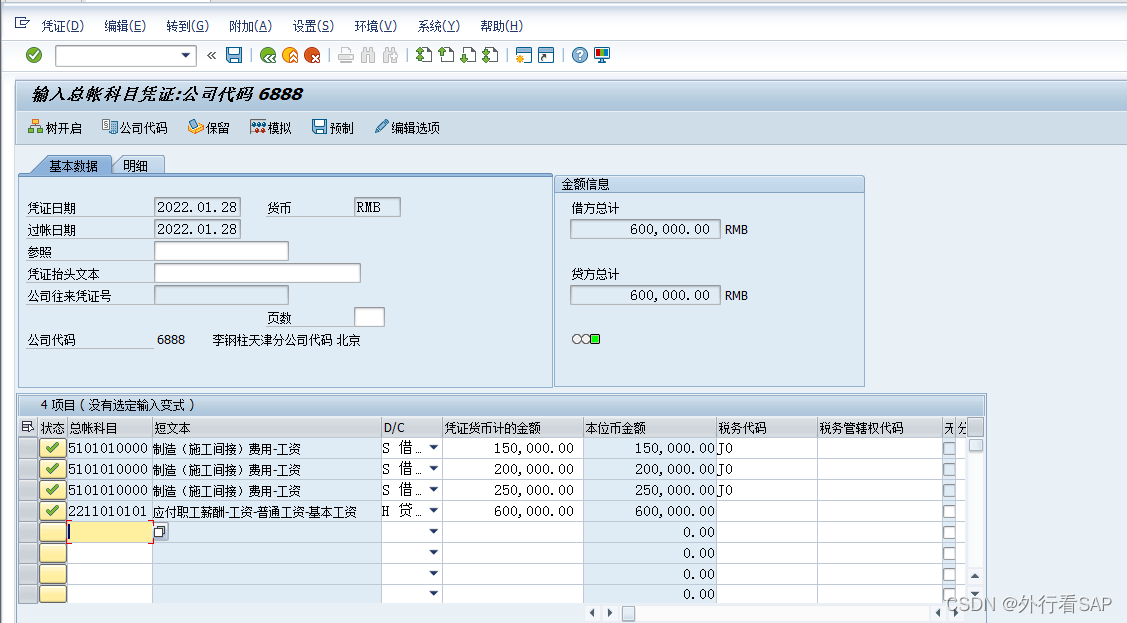Click 树开启 tree-on button

tap(55, 128)
